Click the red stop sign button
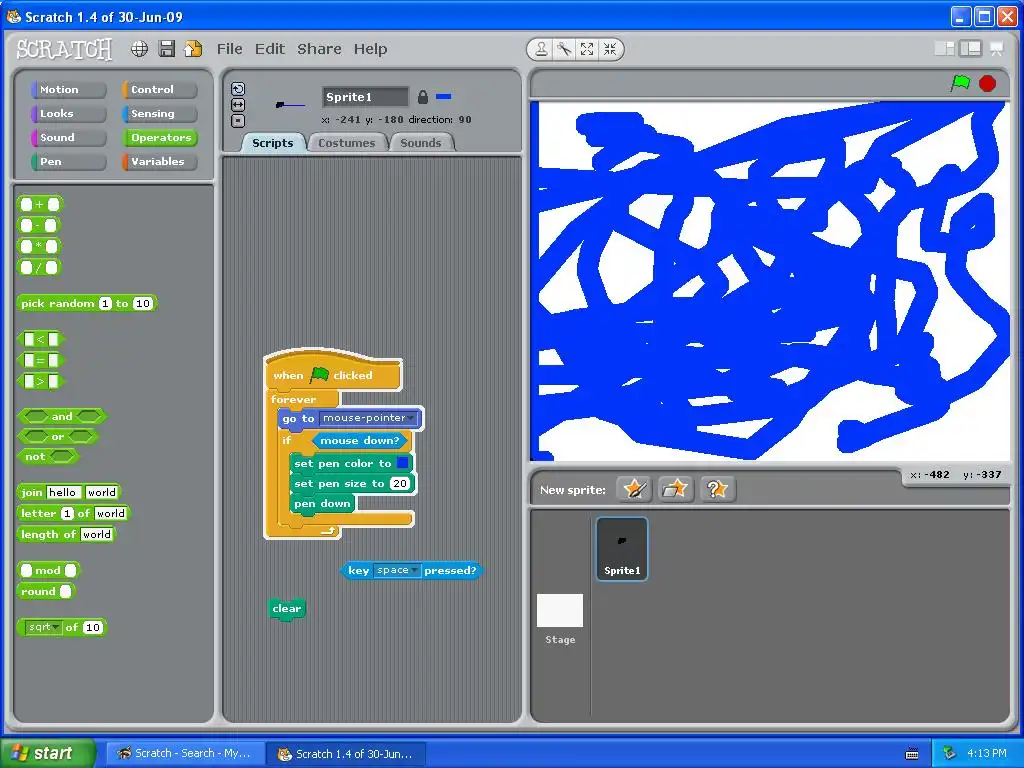The image size is (1024, 768). pos(987,84)
